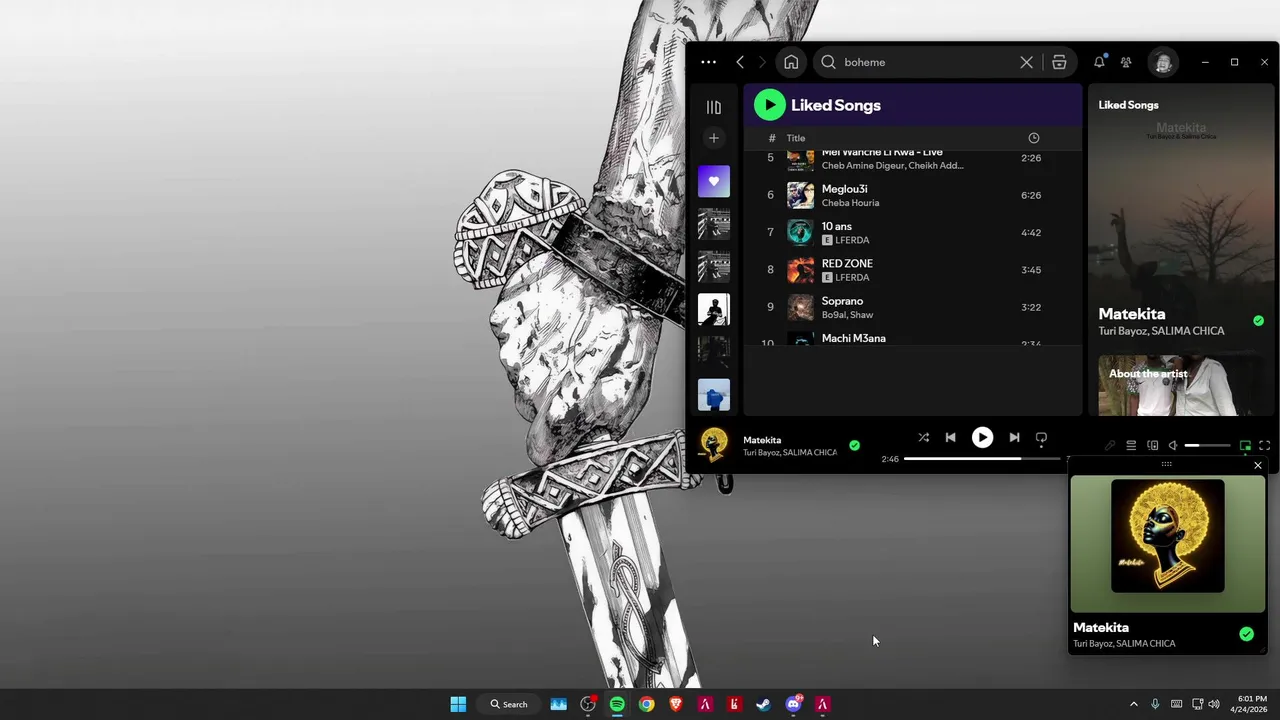Open Friend Activity icon
This screenshot has height=720, width=1280.
(x=1126, y=62)
